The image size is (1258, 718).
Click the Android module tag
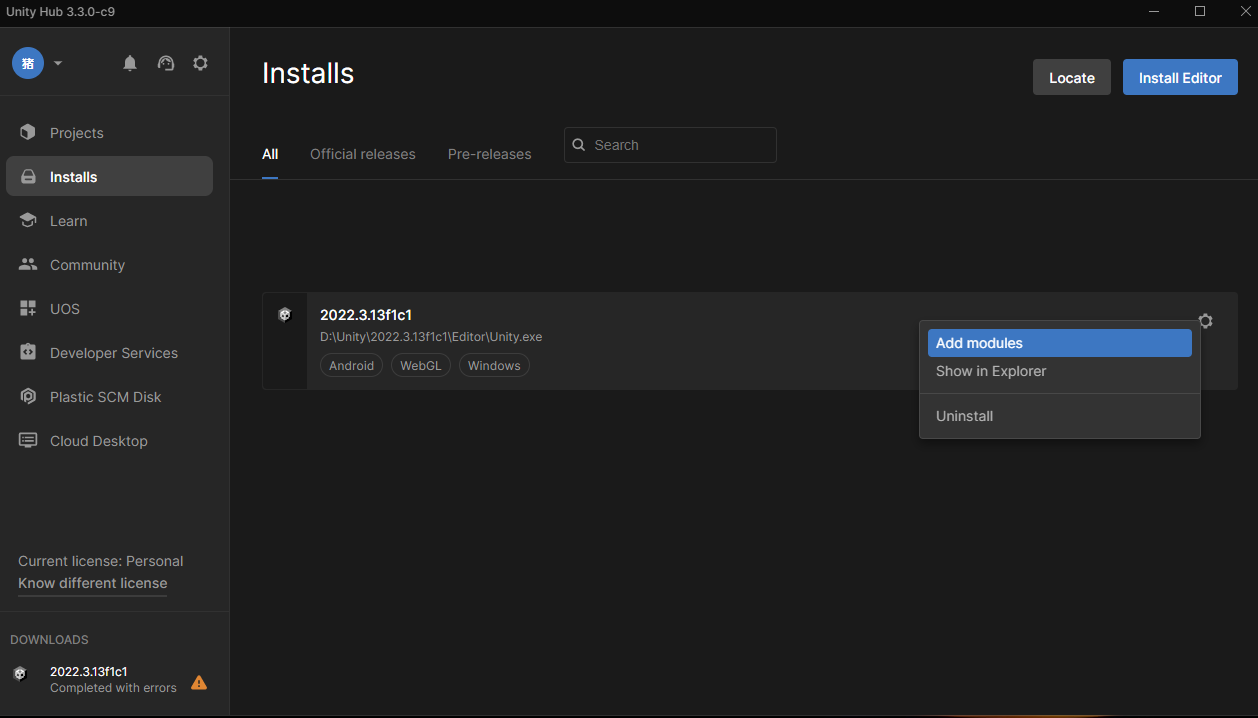351,366
